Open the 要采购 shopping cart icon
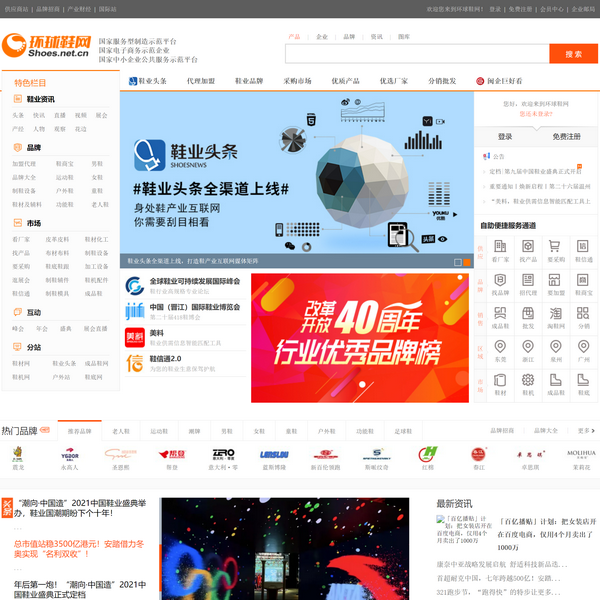 (x=555, y=247)
